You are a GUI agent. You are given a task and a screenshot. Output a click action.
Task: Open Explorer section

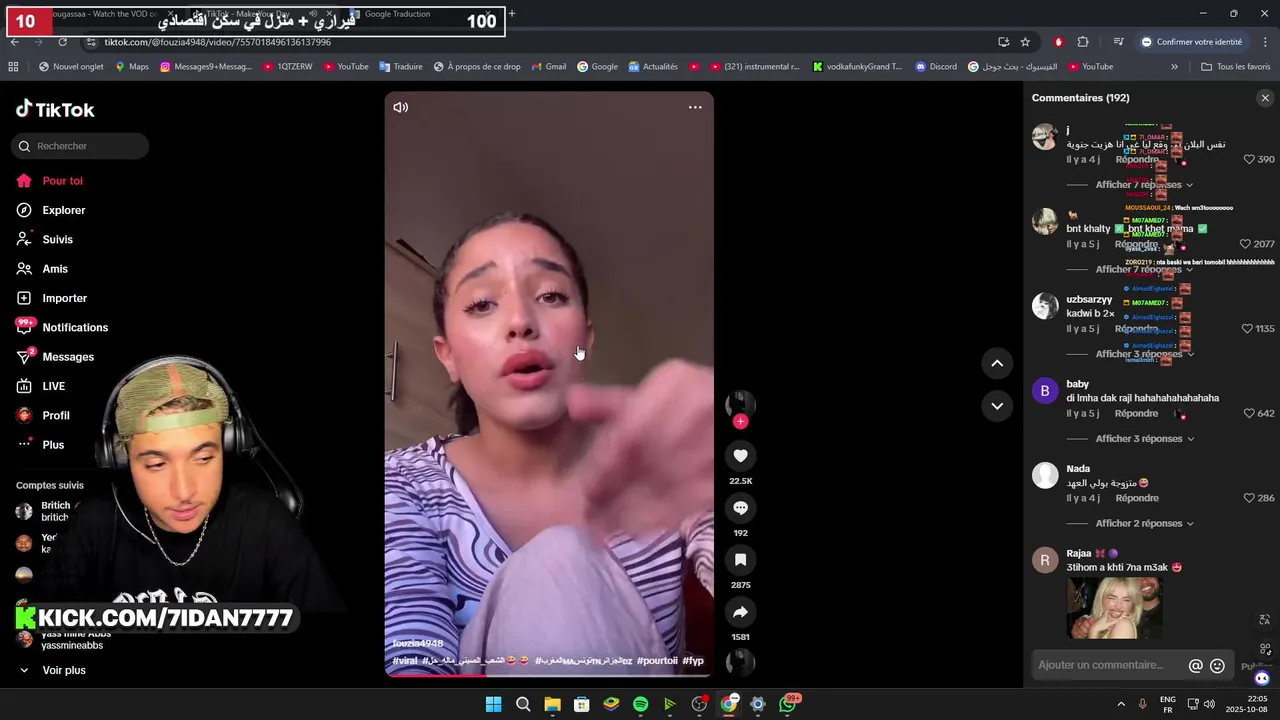point(51,210)
